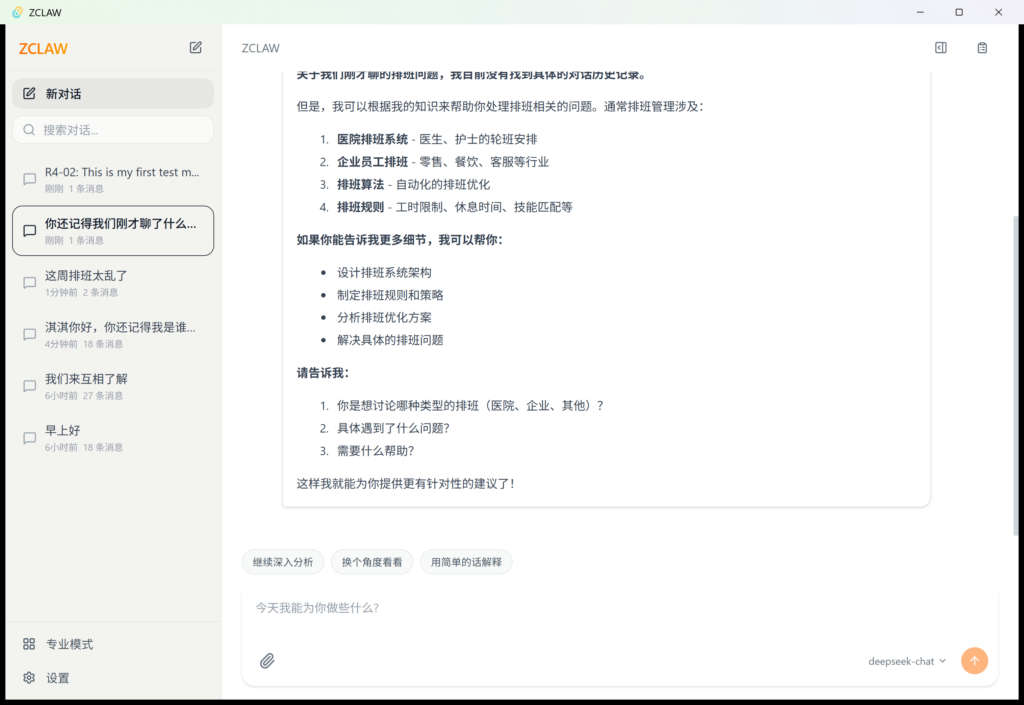Click the new chat compose icon beside ZCLAW logo
The height and width of the screenshot is (705, 1024).
pyautogui.click(x=196, y=47)
